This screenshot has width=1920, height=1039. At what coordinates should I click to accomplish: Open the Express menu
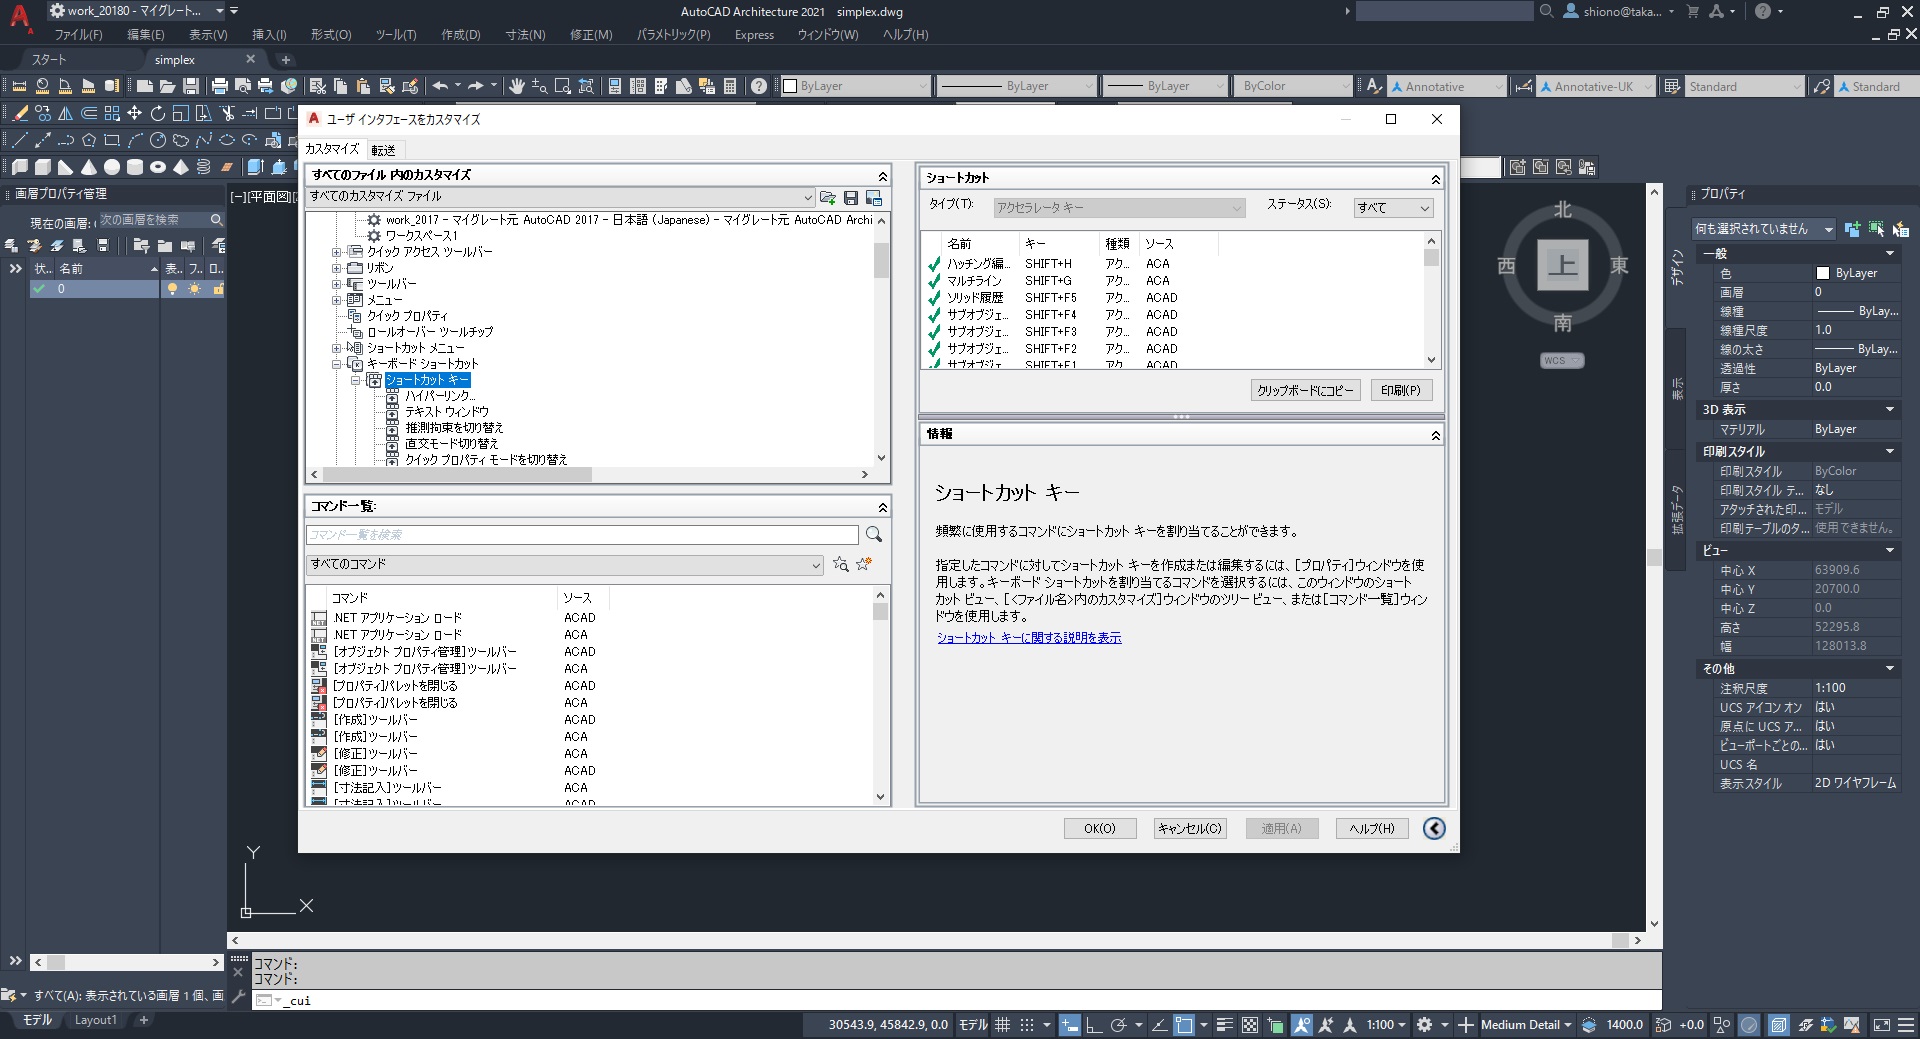point(754,35)
